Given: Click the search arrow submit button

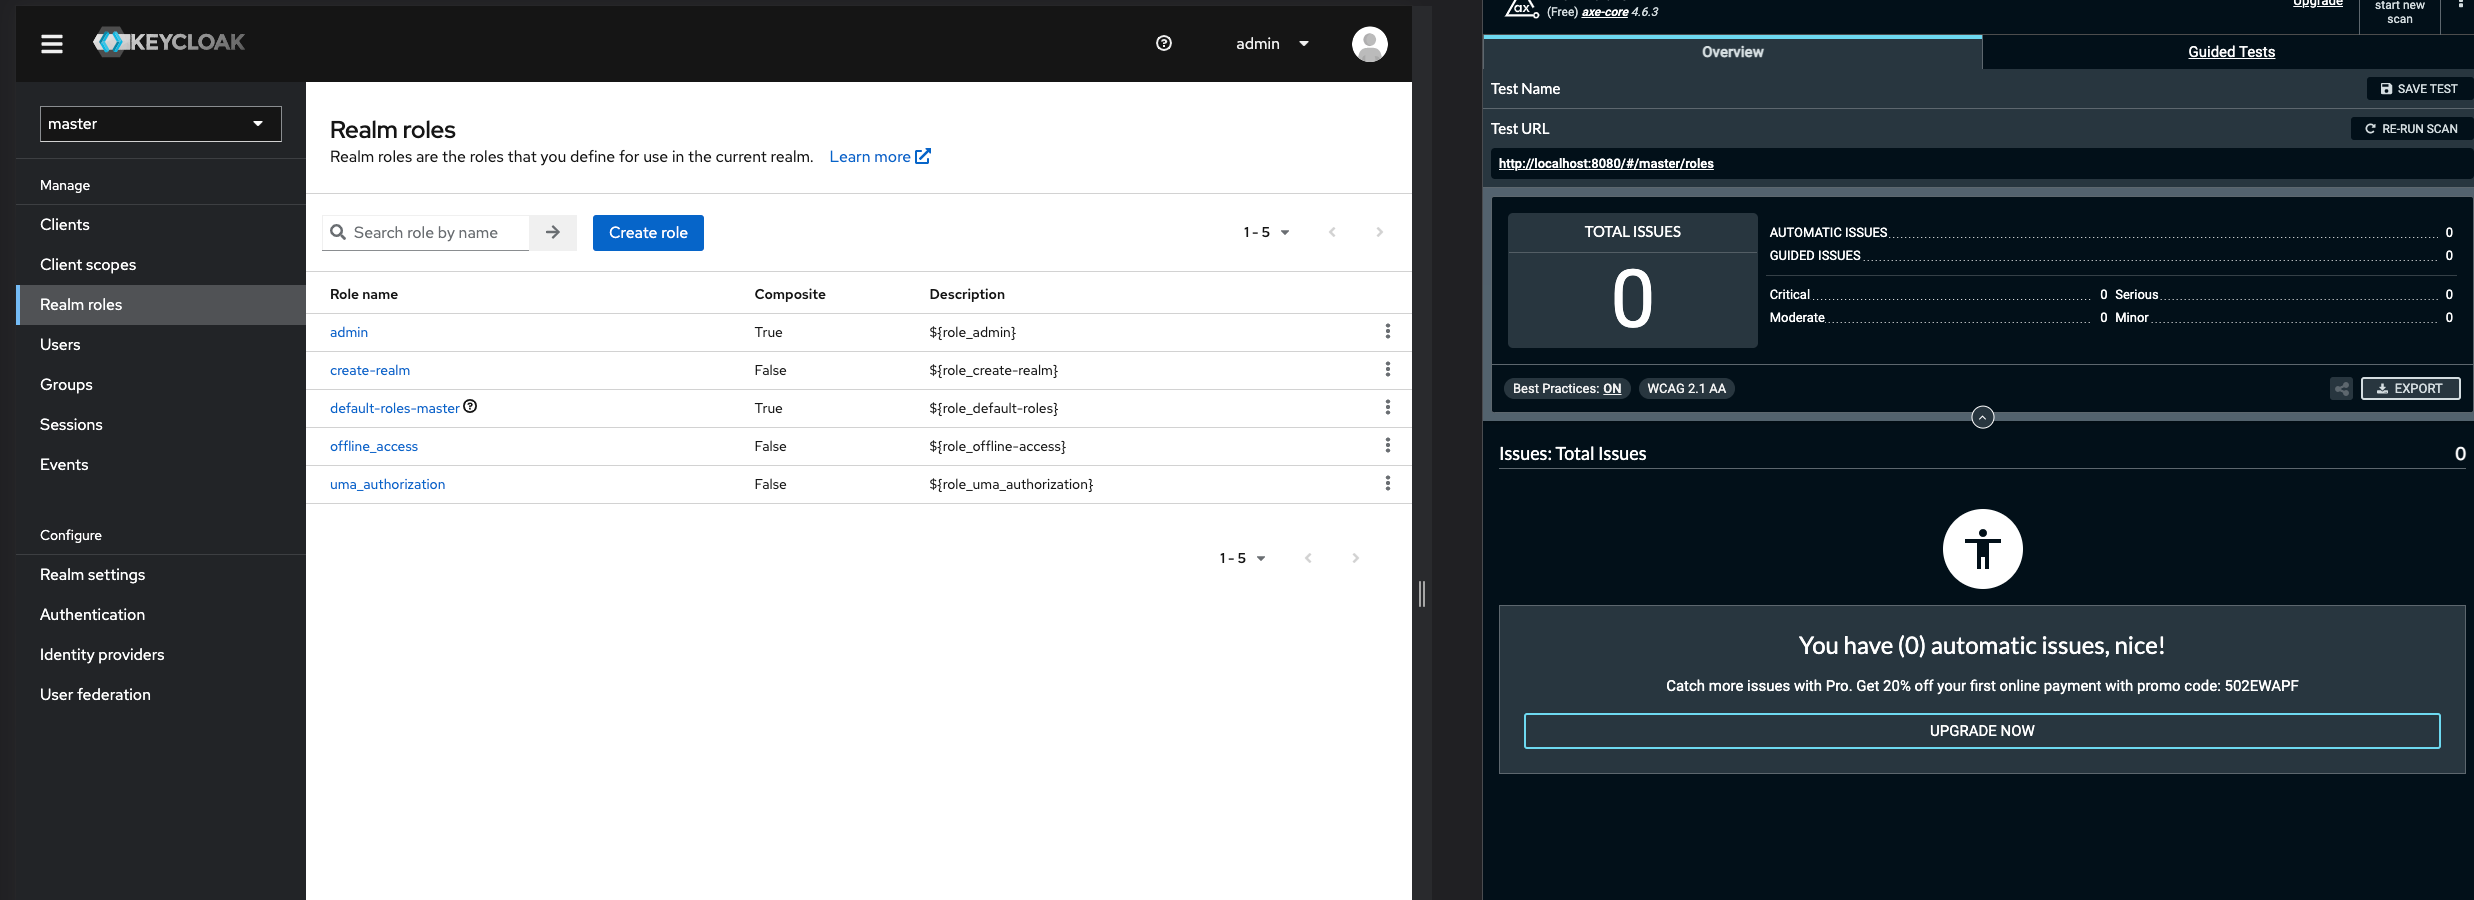Looking at the screenshot, I should point(553,232).
